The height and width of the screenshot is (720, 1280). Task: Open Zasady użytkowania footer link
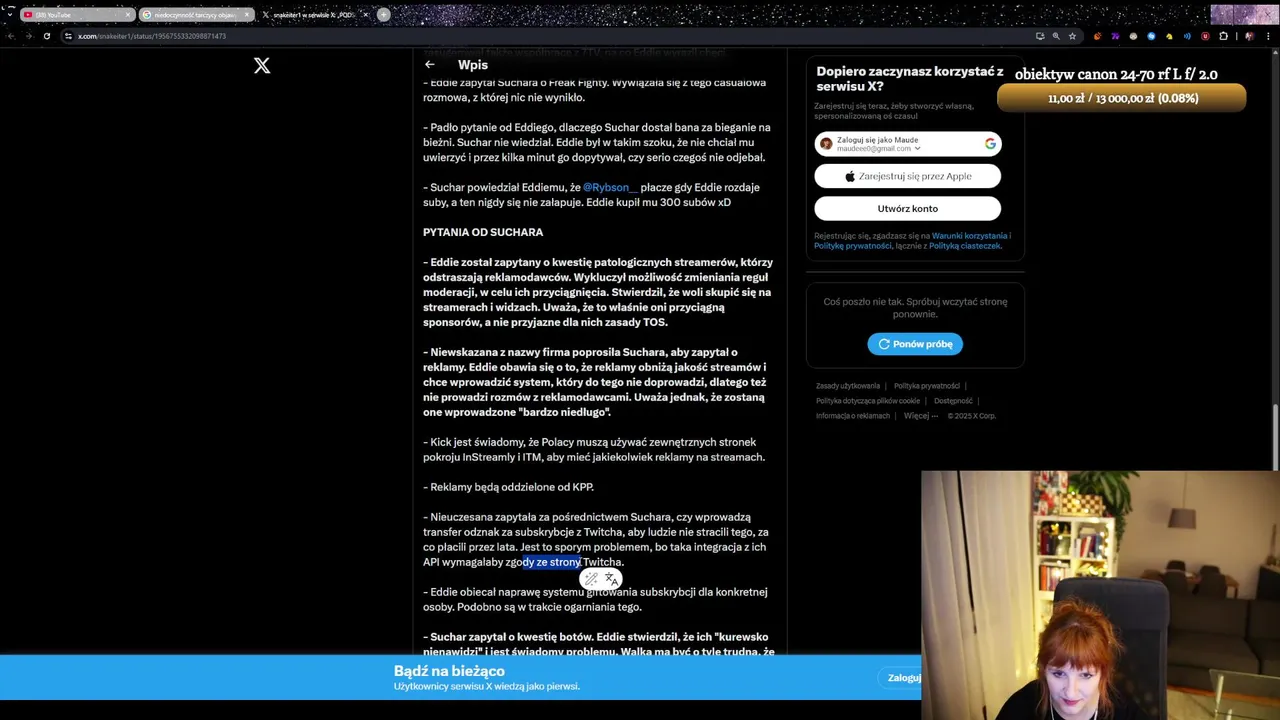[848, 386]
